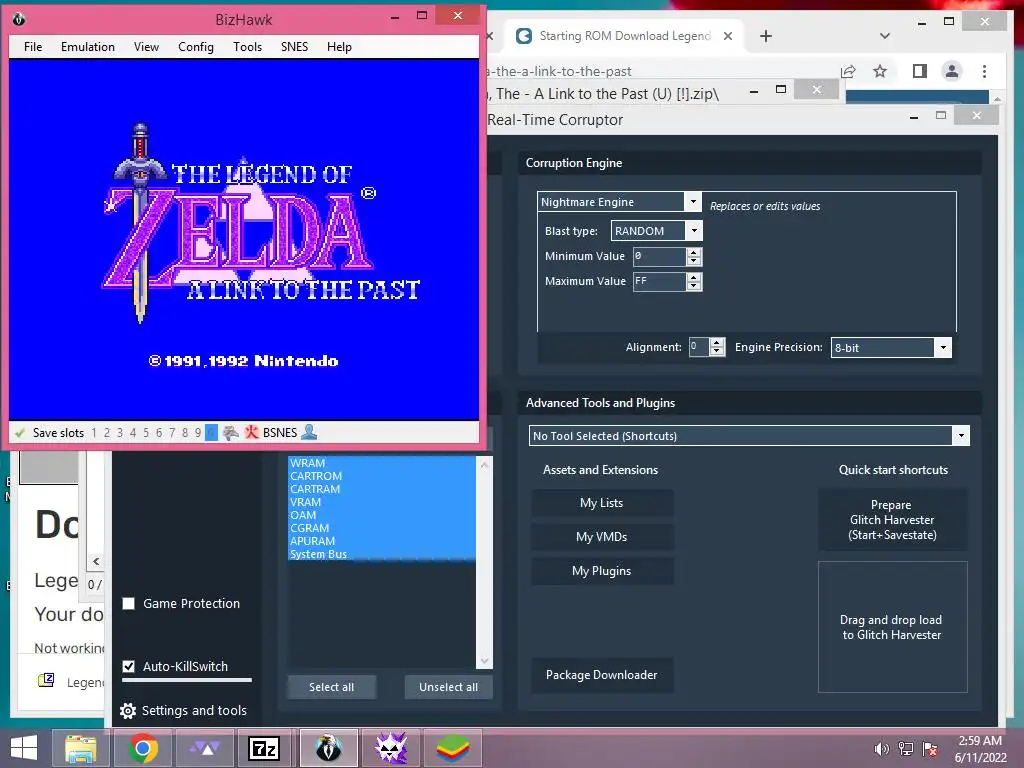Open the No Tool Selected dropdown
This screenshot has width=1024, height=768.
pyautogui.click(x=961, y=436)
